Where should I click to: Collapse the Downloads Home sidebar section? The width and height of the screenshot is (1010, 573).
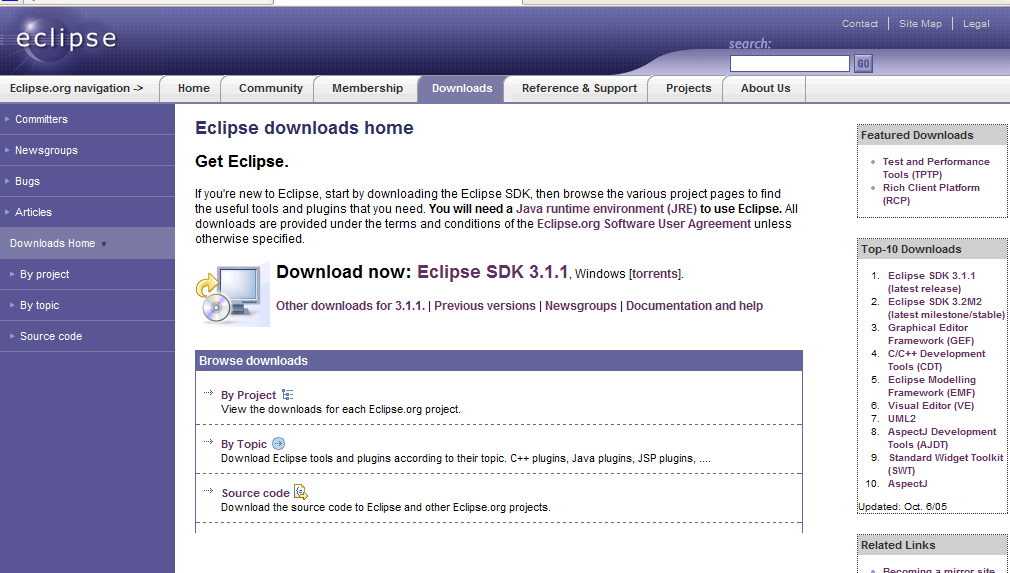(x=87, y=243)
